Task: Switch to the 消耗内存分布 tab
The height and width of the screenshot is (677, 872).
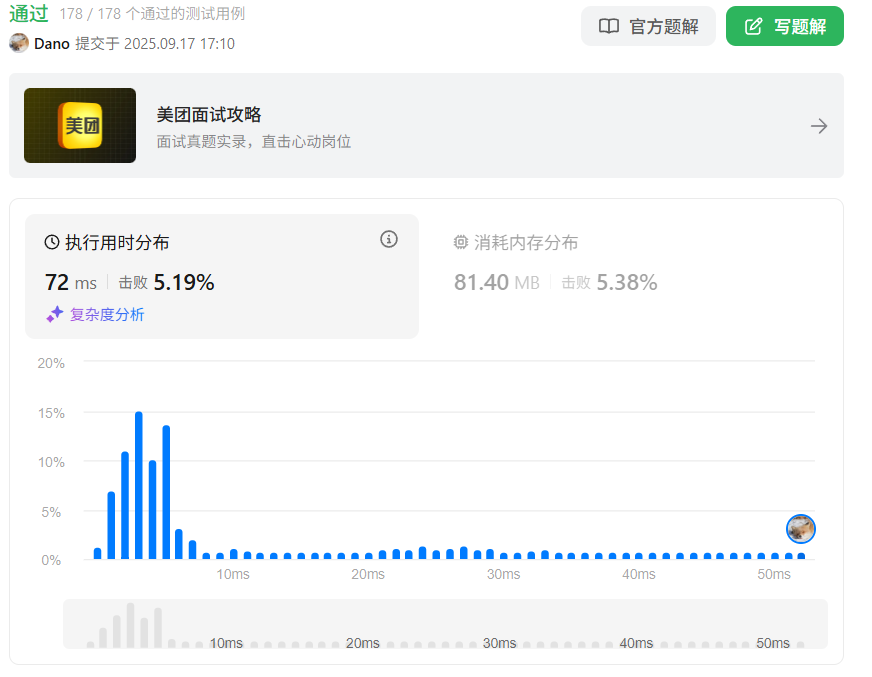Action: point(526,242)
